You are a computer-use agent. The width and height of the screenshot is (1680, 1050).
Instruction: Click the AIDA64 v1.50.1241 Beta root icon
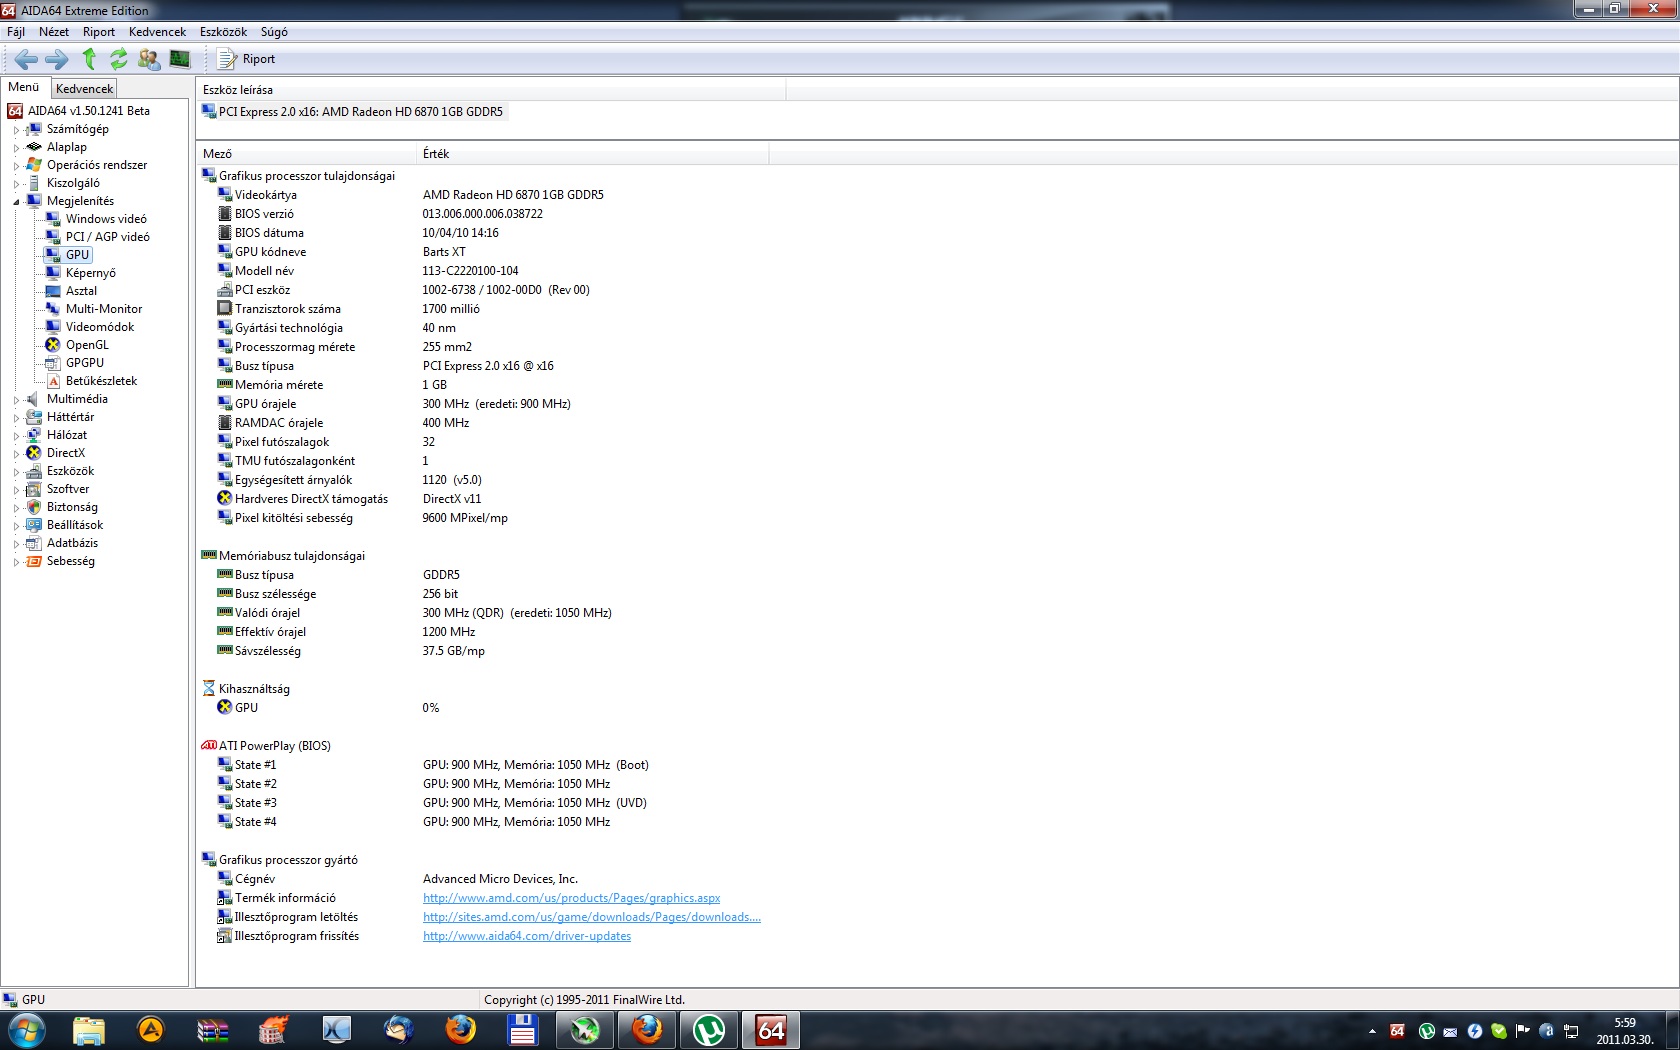15,111
